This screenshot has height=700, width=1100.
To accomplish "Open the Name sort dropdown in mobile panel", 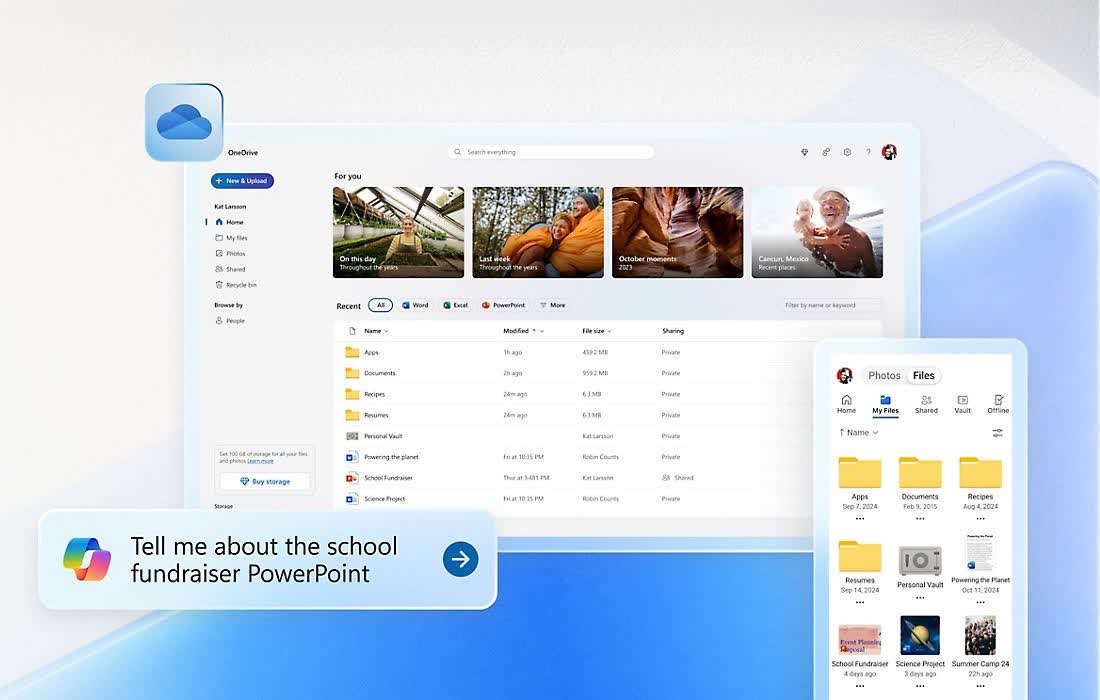I will pos(859,433).
